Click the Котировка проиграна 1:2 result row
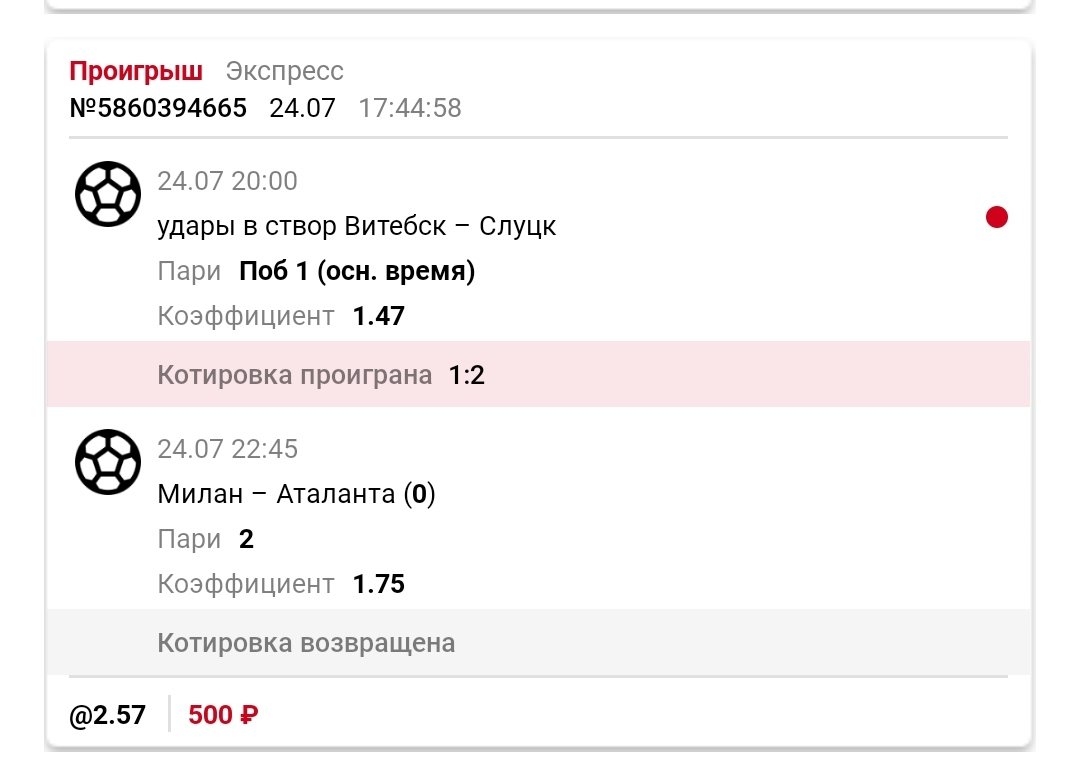The height and width of the screenshot is (757, 1080). 538,375
